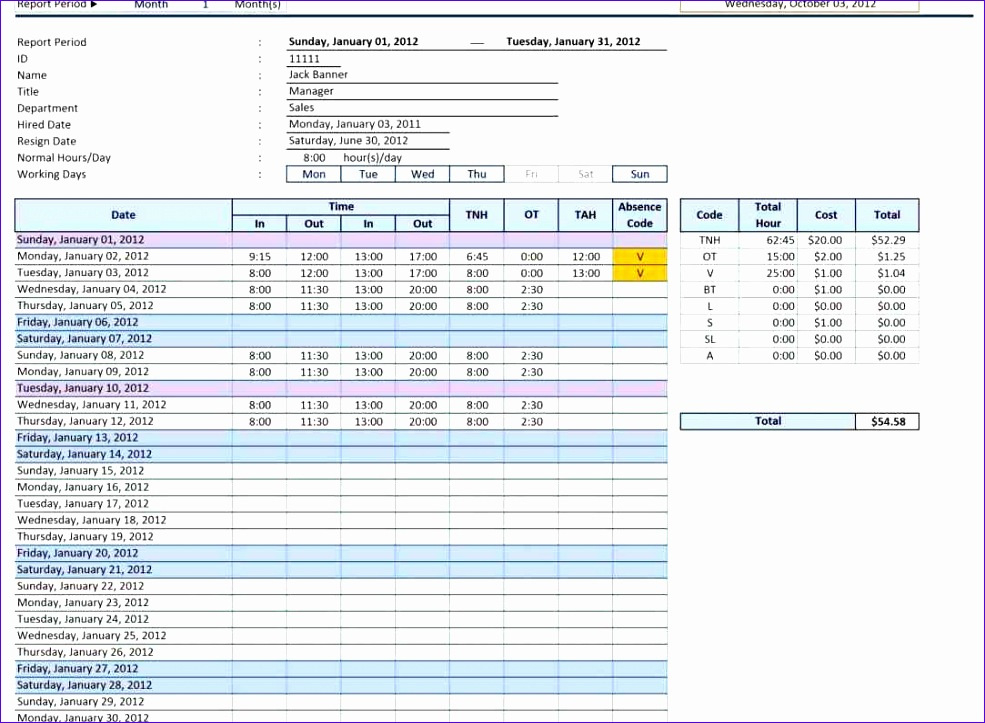Select the grand total $54.58 cell
Image resolution: width=985 pixels, height=723 pixels.
[887, 421]
